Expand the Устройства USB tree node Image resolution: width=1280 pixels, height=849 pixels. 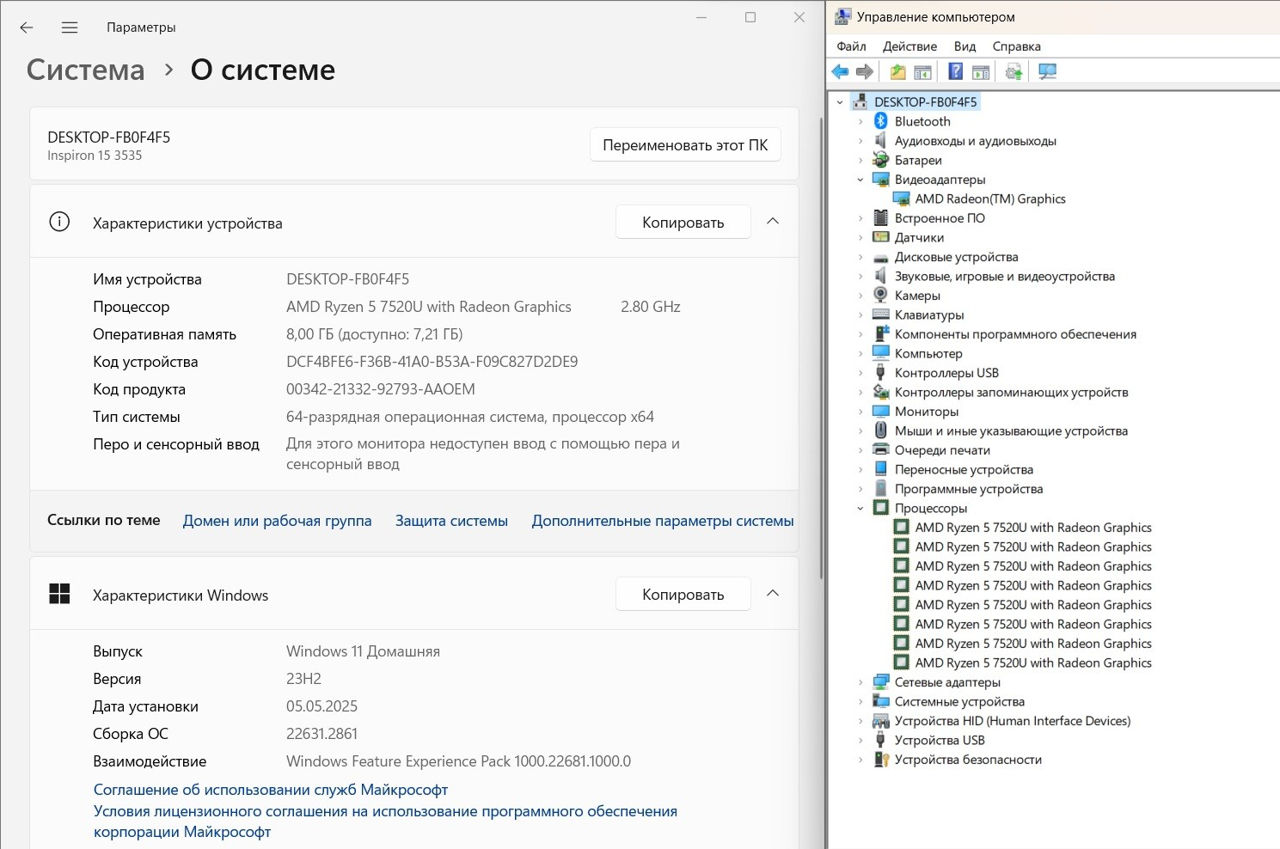tap(860, 740)
